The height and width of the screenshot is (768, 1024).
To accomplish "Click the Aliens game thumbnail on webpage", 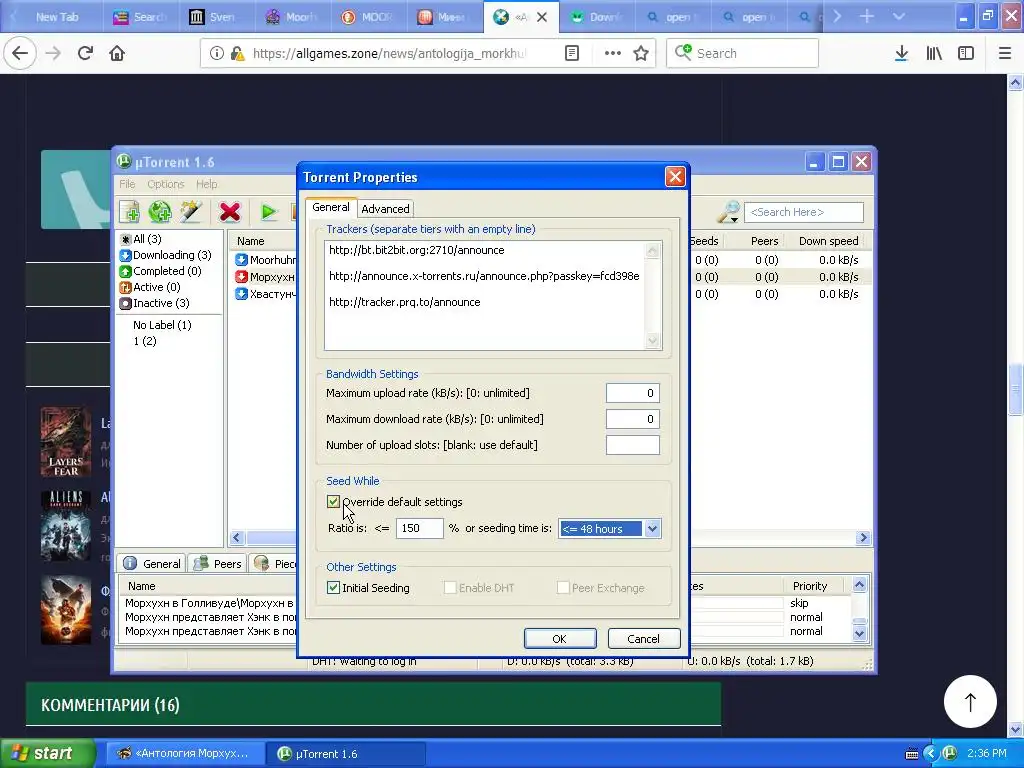I will (x=65, y=526).
